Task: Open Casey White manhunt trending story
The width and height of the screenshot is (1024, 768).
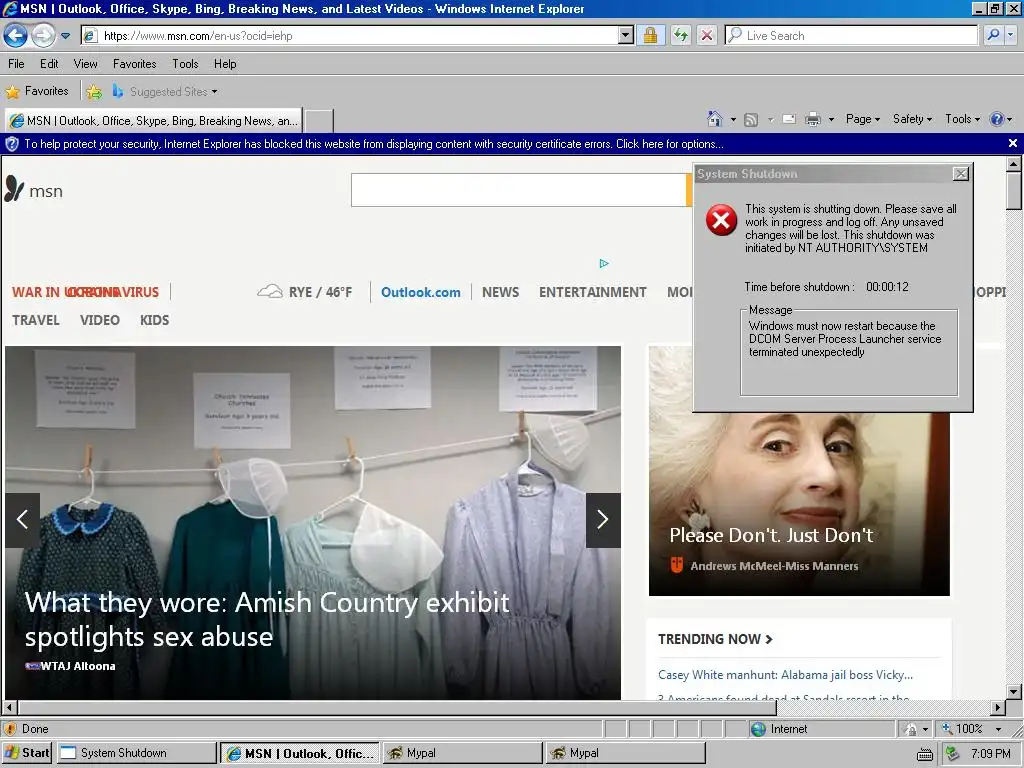Action: [785, 675]
